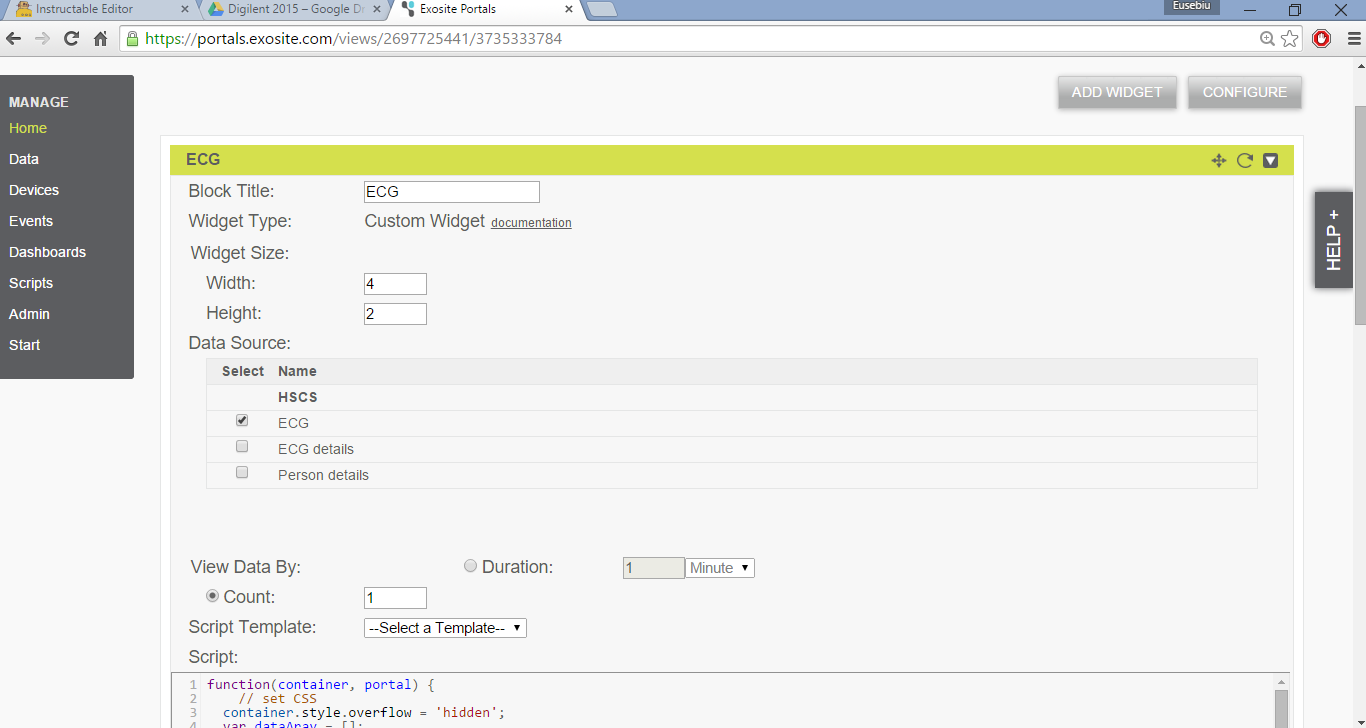Check the ECG data source checkbox

click(242, 421)
